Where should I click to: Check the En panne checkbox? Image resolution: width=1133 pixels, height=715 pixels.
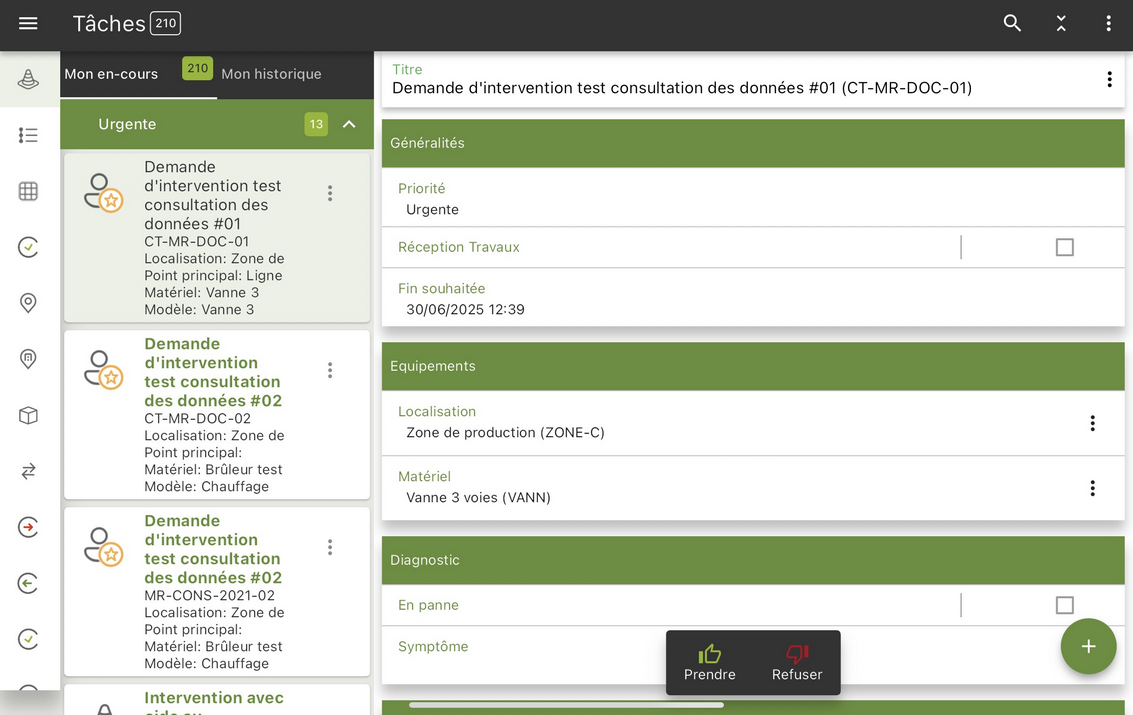(x=1064, y=604)
